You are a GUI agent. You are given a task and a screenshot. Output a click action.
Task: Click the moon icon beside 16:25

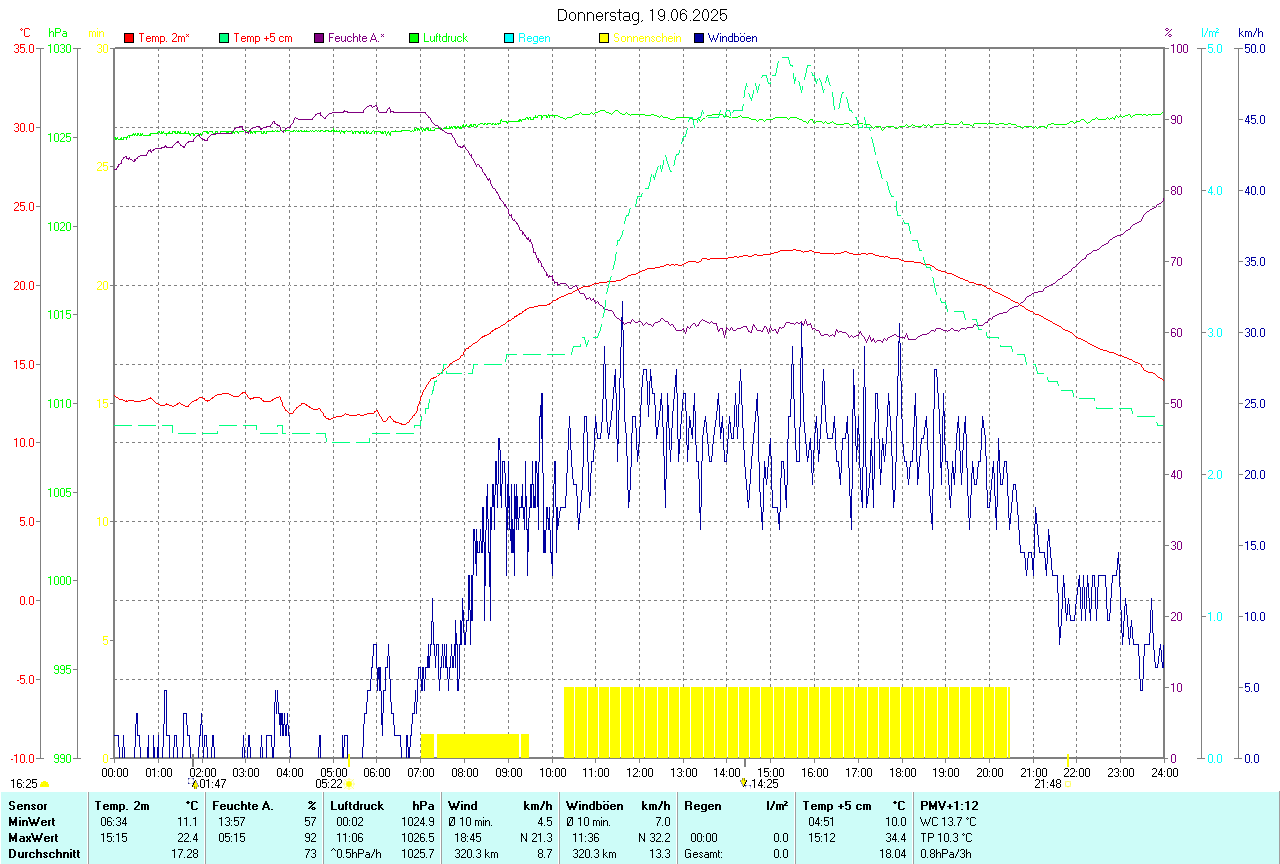pos(45,784)
